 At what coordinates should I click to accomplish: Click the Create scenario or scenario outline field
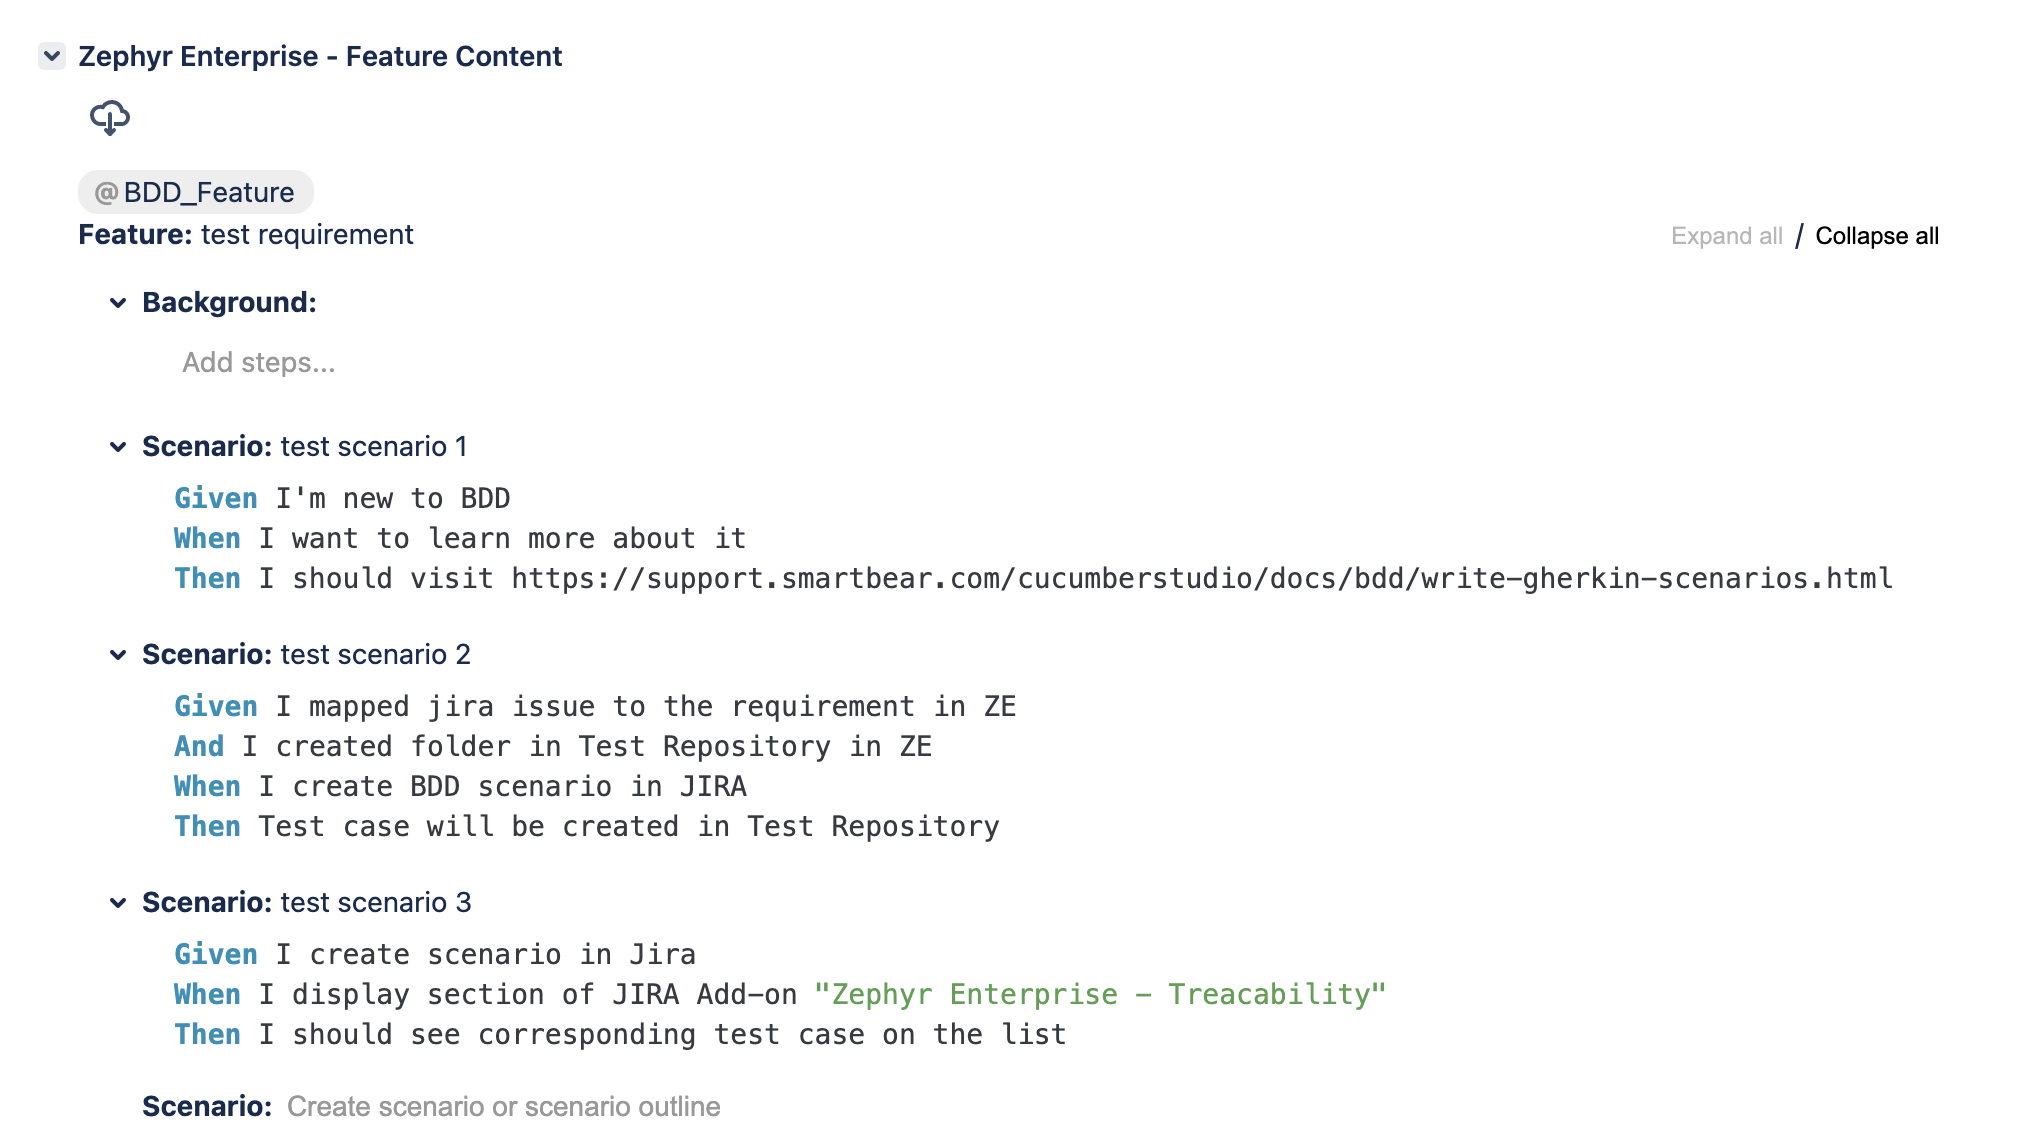click(x=503, y=1106)
